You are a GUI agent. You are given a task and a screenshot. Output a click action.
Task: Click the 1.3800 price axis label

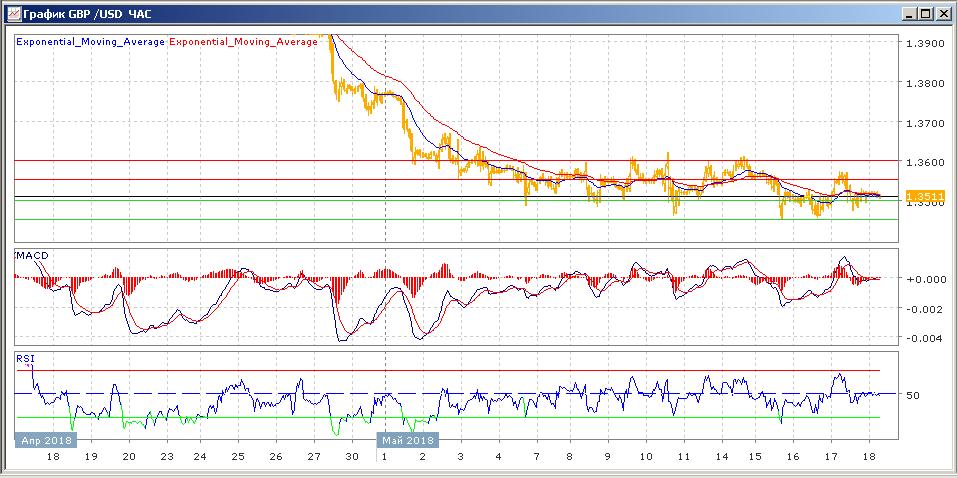point(923,84)
